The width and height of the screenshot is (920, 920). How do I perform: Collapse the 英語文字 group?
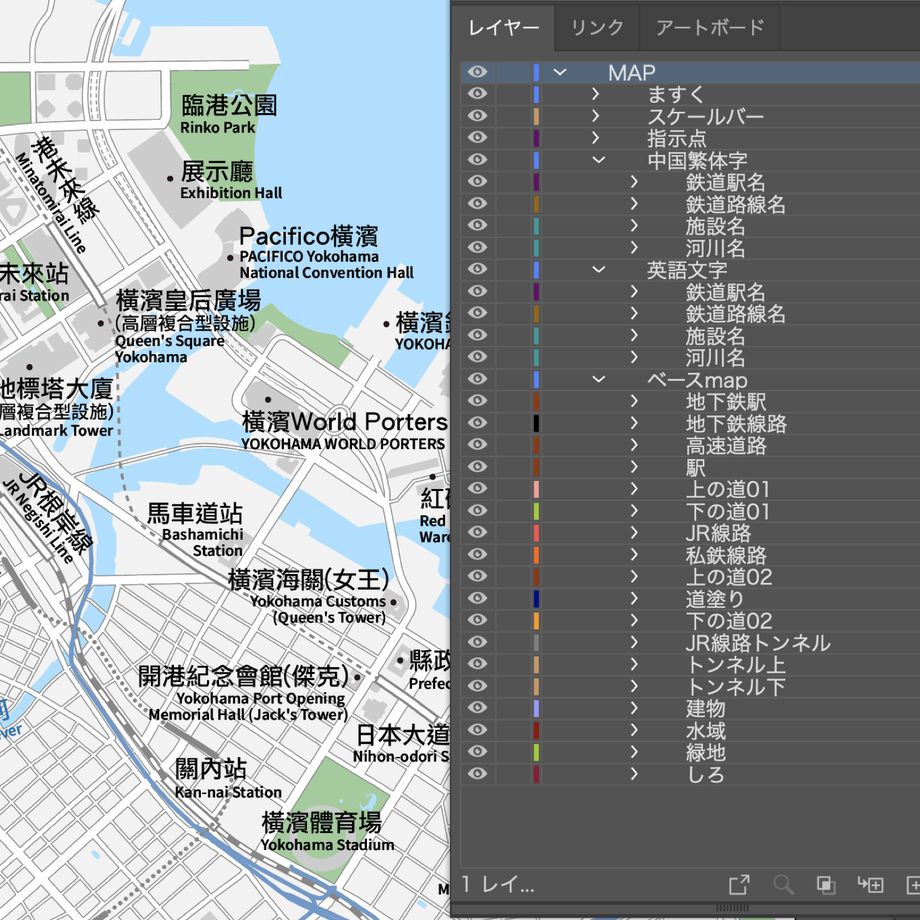tap(598, 269)
